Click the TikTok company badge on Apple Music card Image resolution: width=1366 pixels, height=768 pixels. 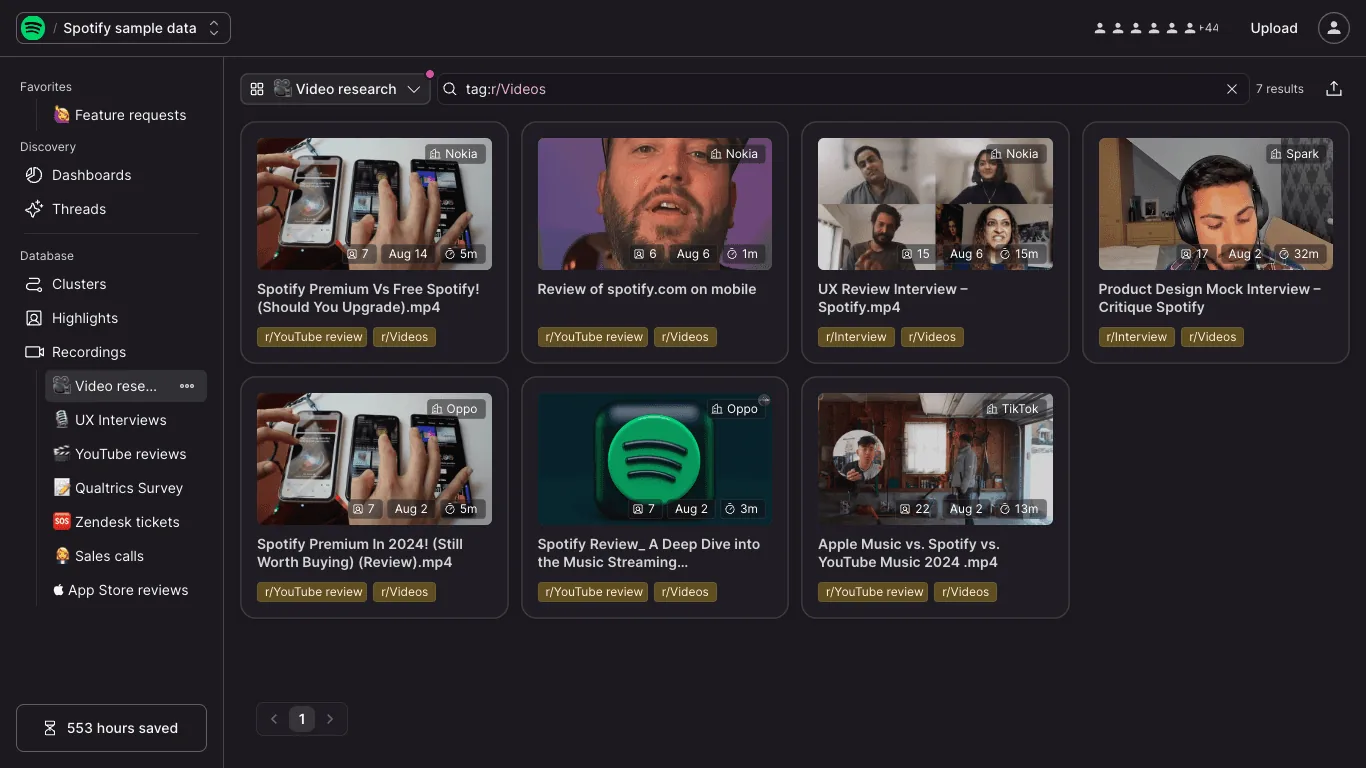(x=1012, y=409)
